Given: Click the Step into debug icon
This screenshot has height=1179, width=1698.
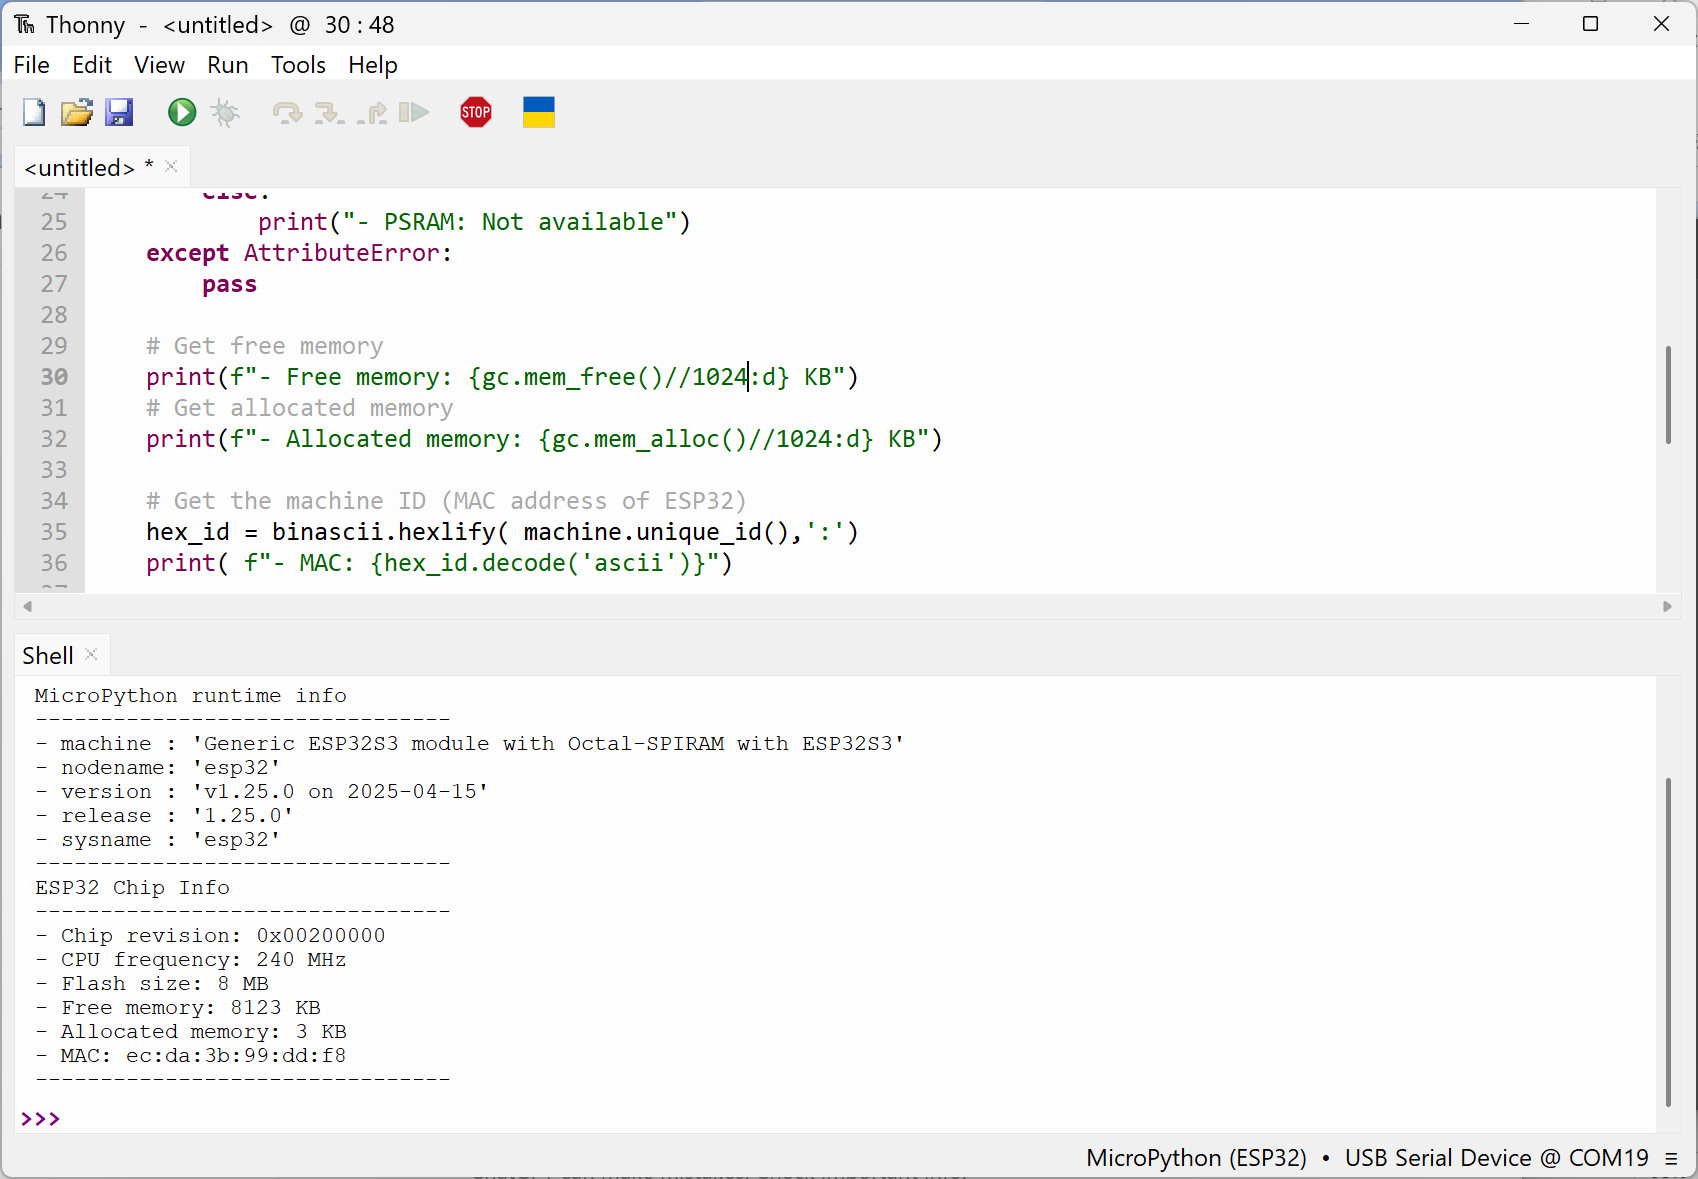Looking at the screenshot, I should (329, 112).
